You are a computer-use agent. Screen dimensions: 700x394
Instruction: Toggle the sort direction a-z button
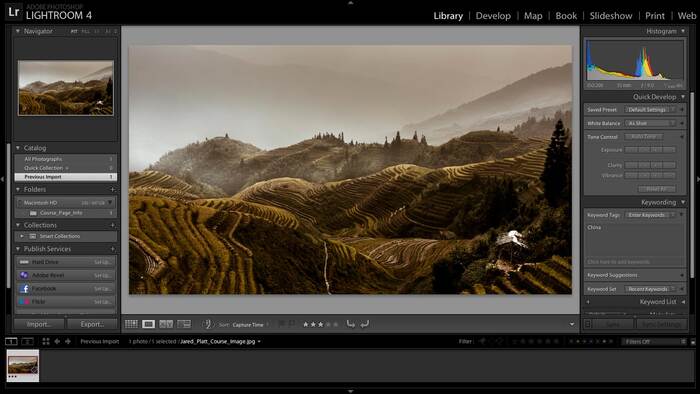click(x=206, y=324)
